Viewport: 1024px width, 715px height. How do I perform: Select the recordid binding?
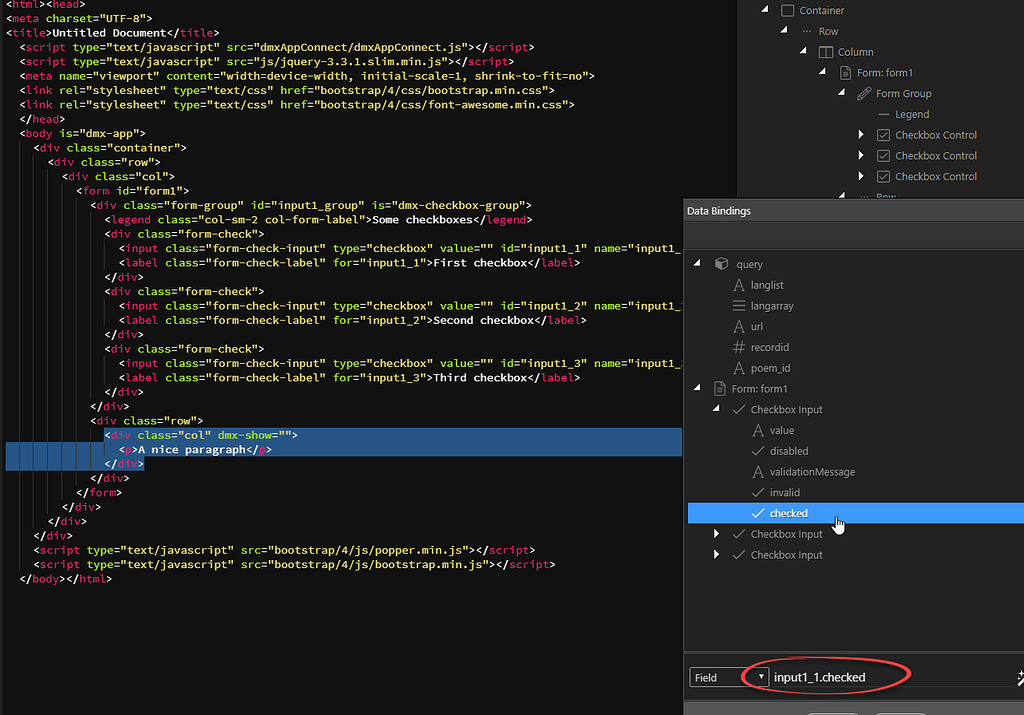[x=769, y=347]
